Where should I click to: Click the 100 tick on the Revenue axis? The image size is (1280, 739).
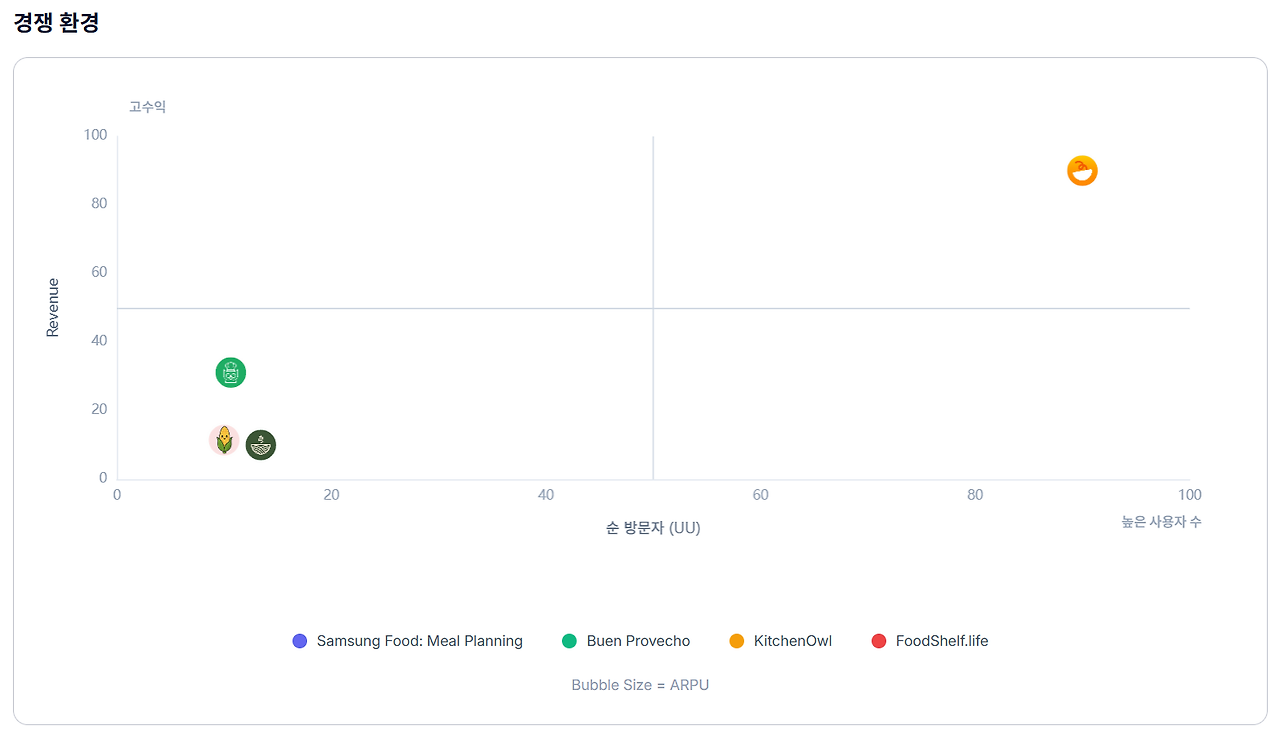coord(96,135)
